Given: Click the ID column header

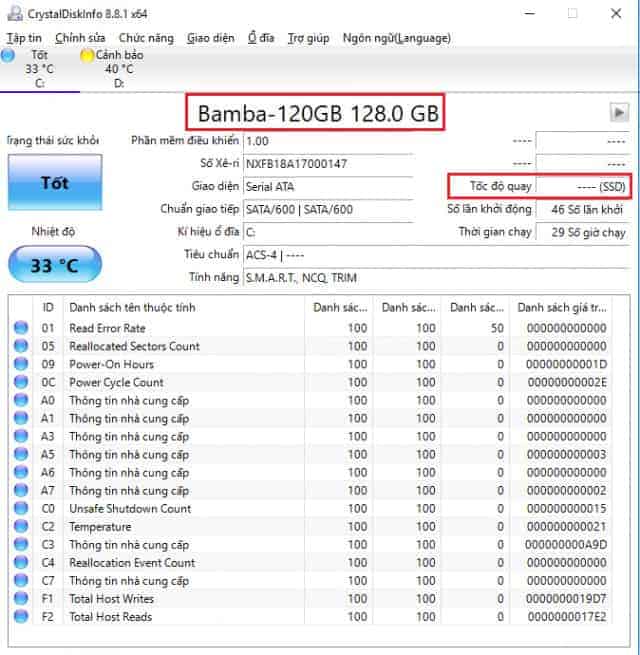Looking at the screenshot, I should tap(48, 308).
